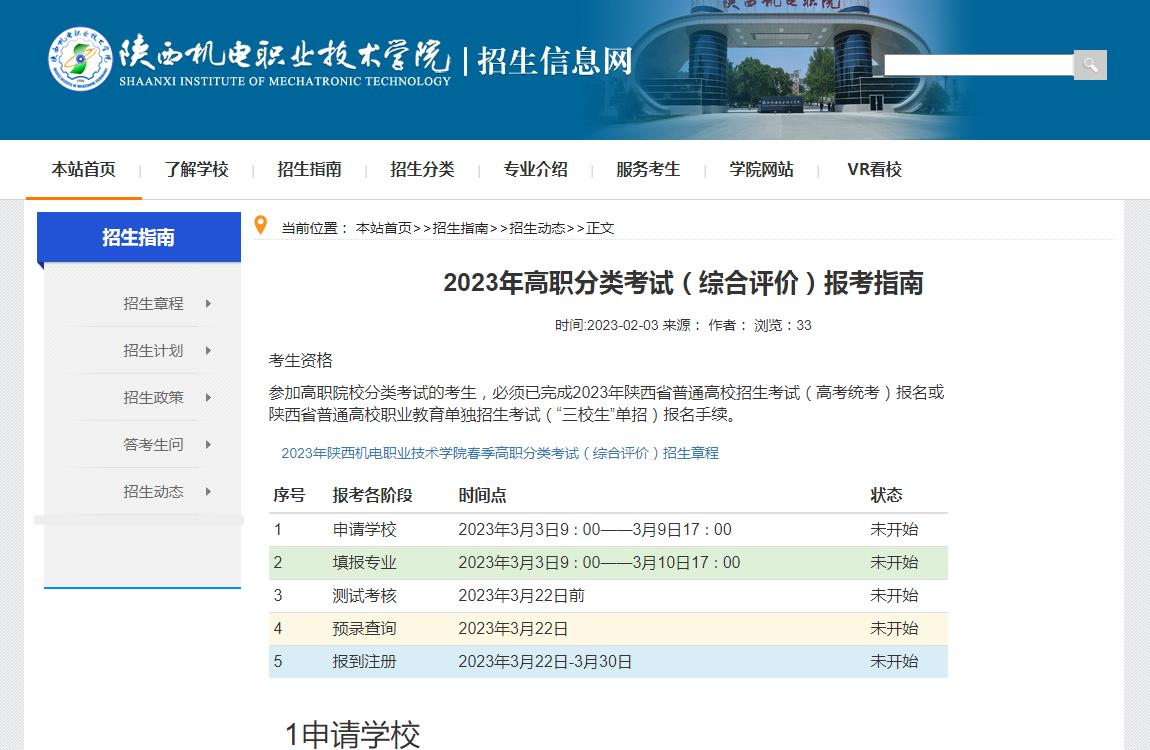1150x750 pixels.
Task: Open the 学院网站 navigation item
Action: (761, 169)
